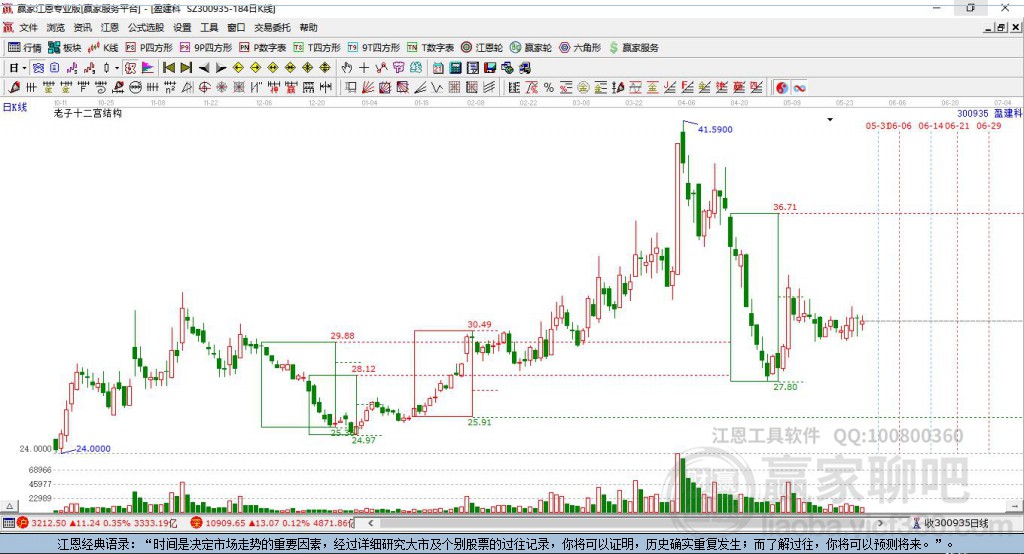Jump to last bar with skip-end icon
Image resolution: width=1024 pixels, height=554 pixels.
[186, 68]
